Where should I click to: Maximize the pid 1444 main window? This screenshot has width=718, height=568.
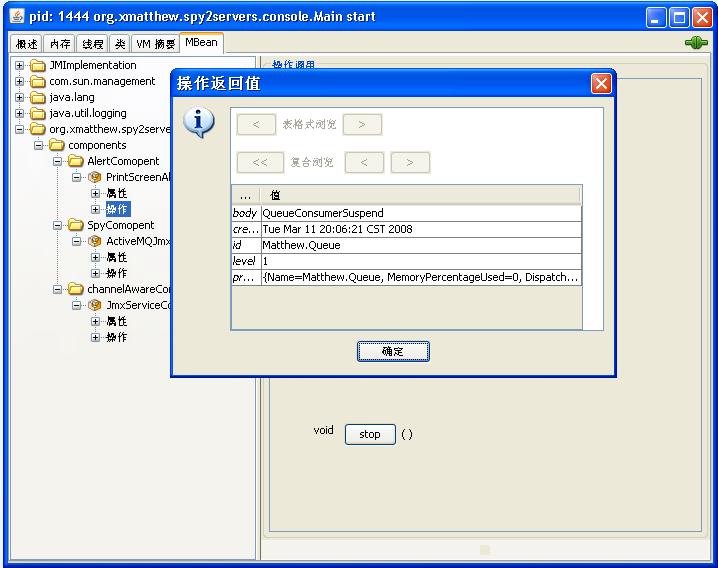[679, 18]
